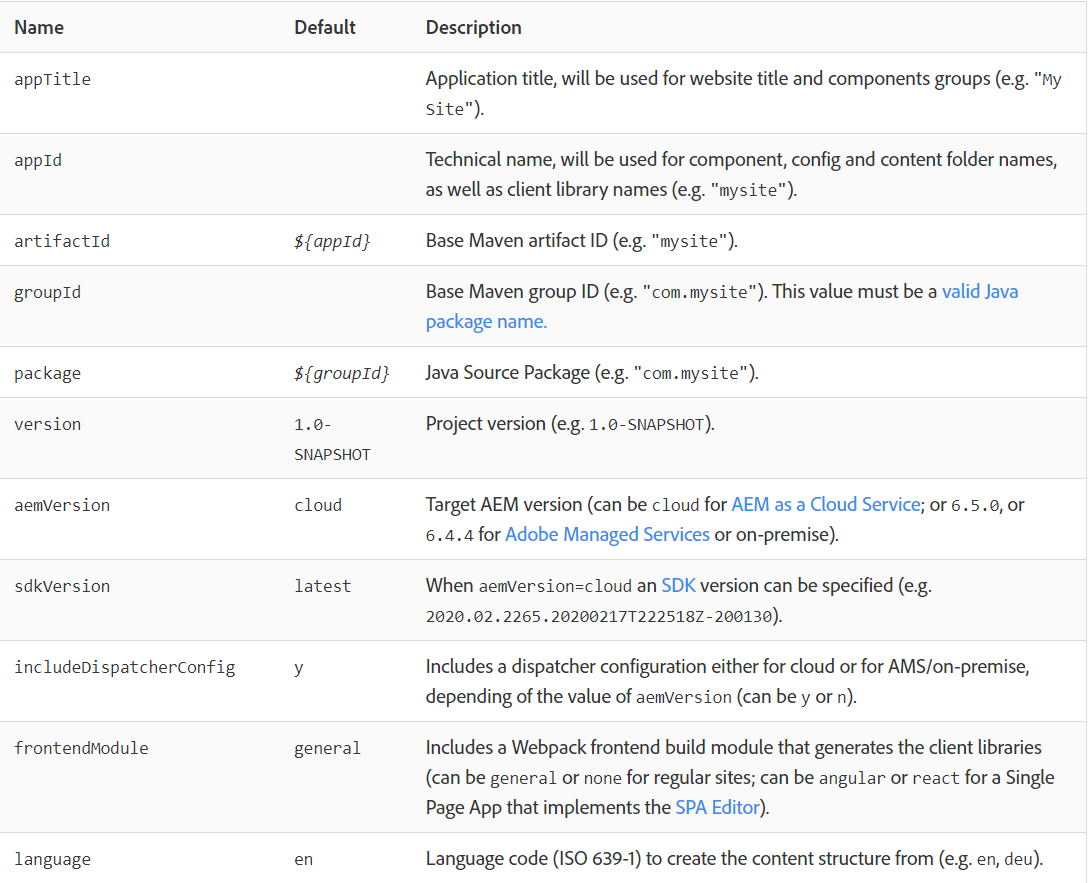The height and width of the screenshot is (883, 1088).
Task: Open the valid Java package name link
Action: click(980, 292)
